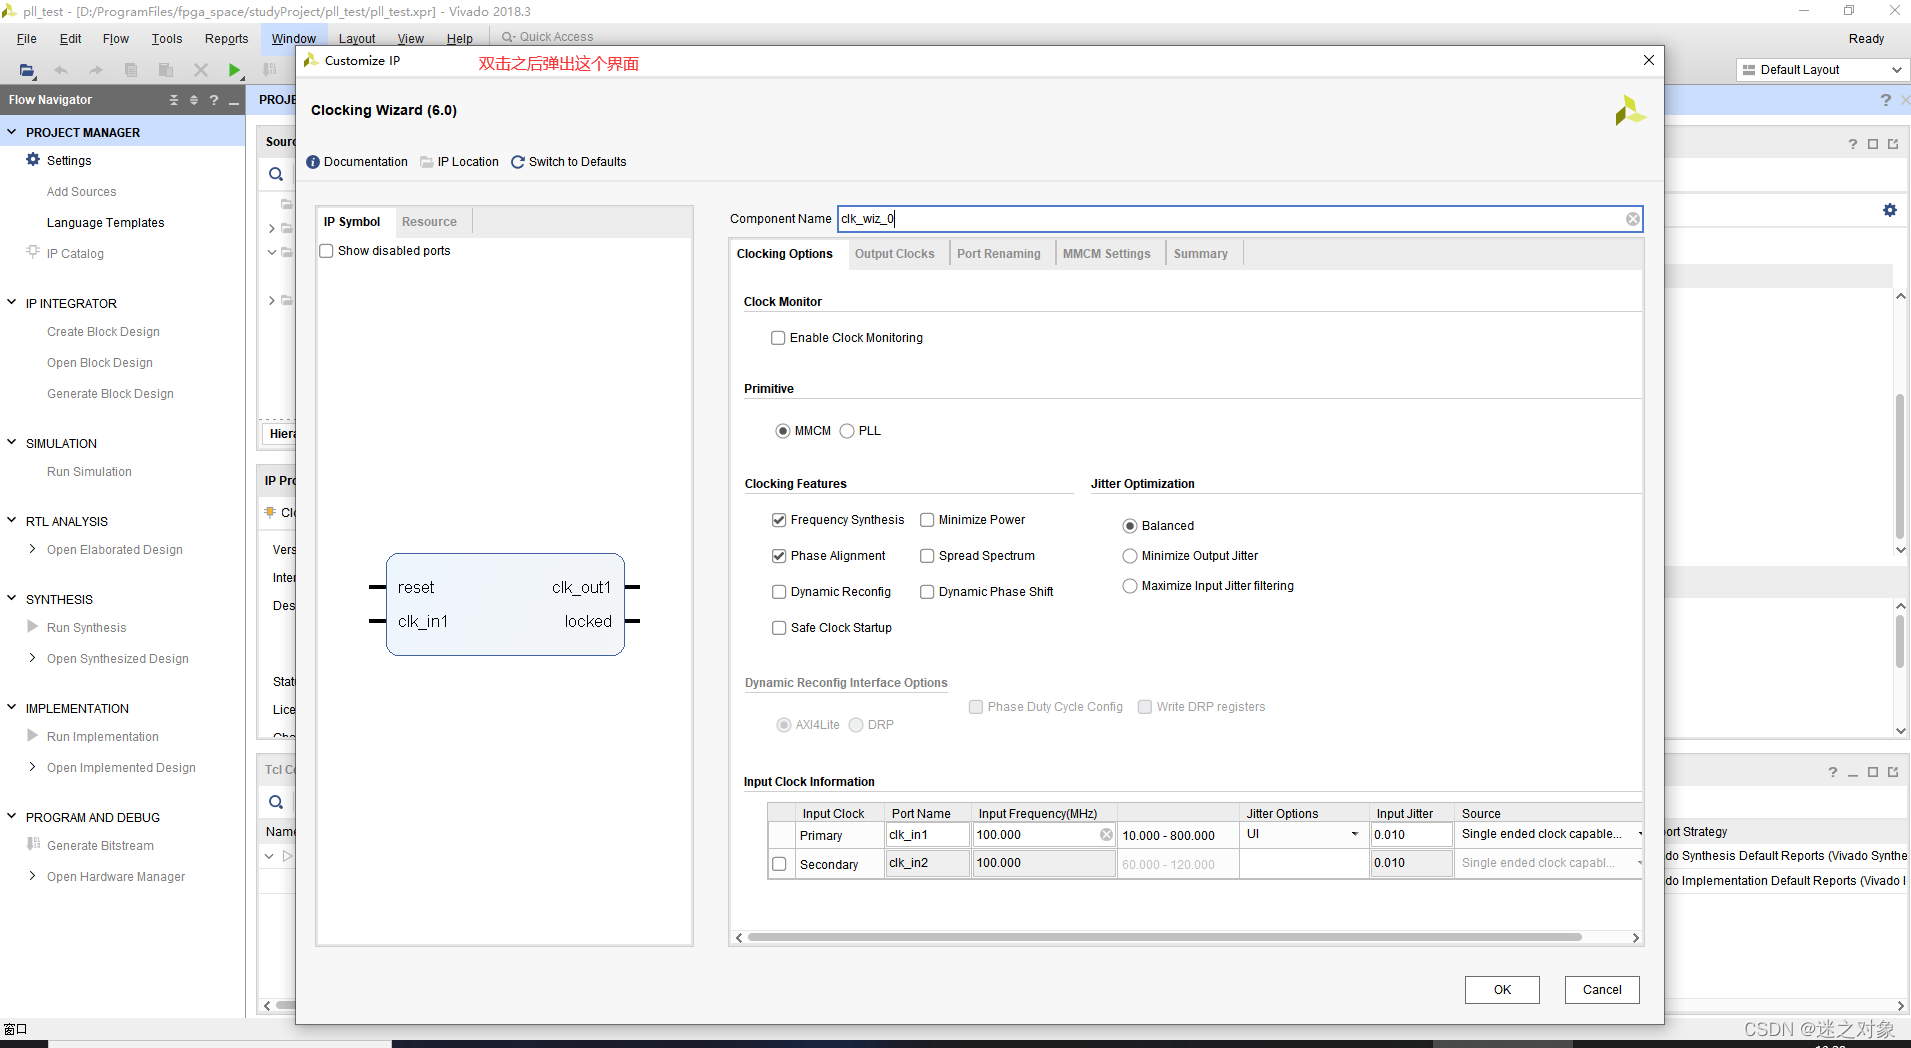This screenshot has width=1911, height=1048.
Task: Click the Copy icon in main toolbar
Action: point(131,70)
